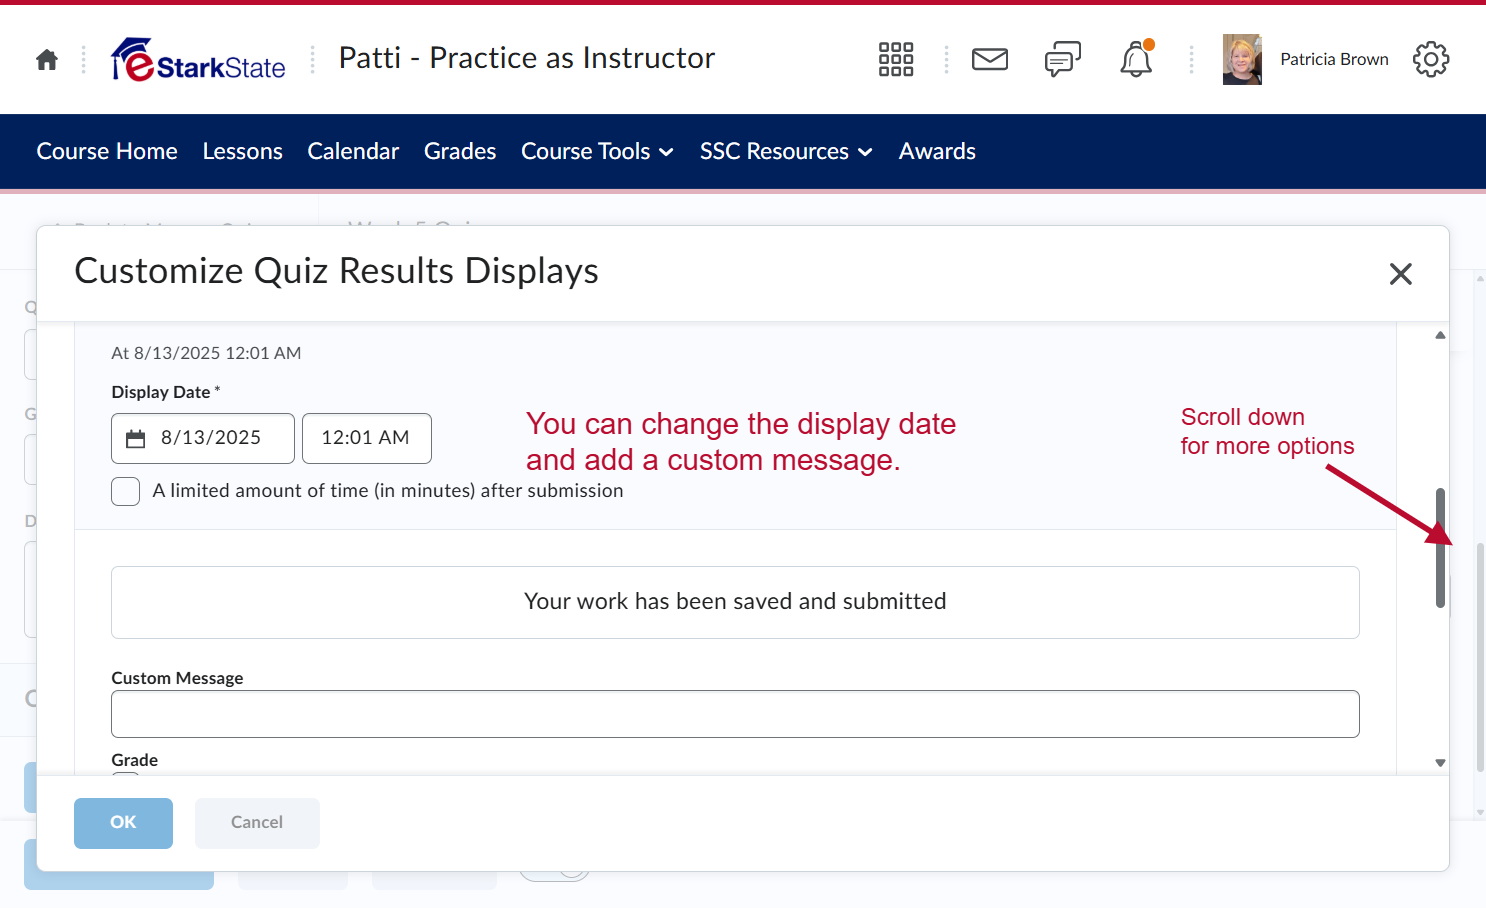1486x909 pixels.
Task: Expand the Course Tools dropdown
Action: coord(597,152)
